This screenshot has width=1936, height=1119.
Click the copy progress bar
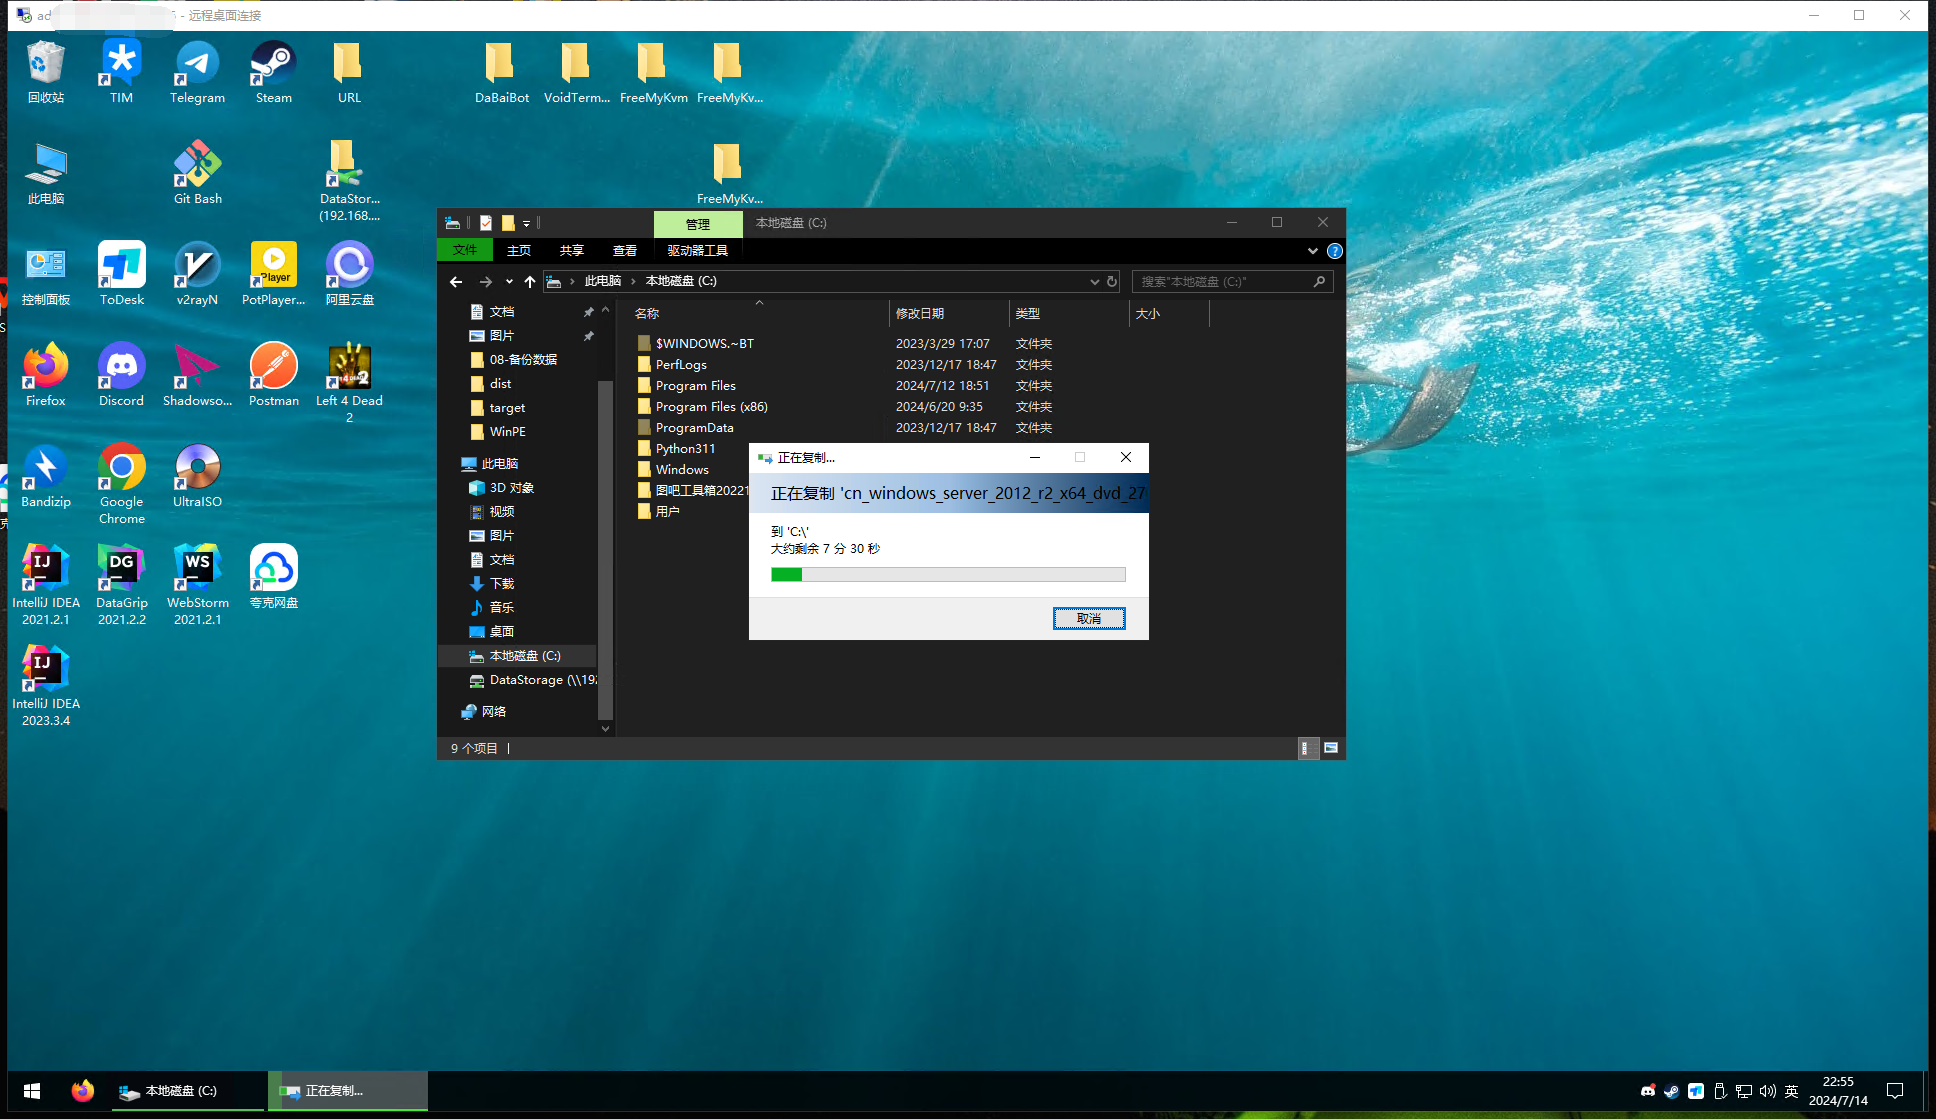pyautogui.click(x=948, y=574)
